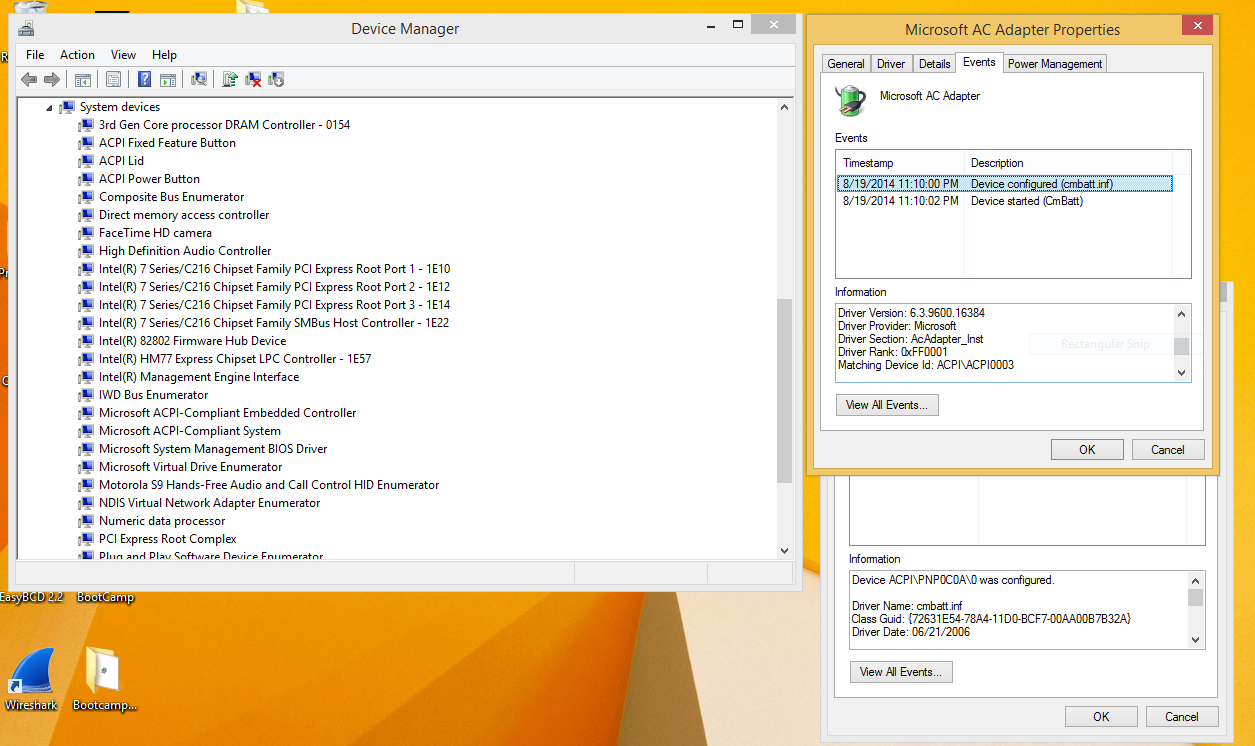Open the Action menu in Device Manager
Screen dimensions: 1255x746
tap(77, 55)
